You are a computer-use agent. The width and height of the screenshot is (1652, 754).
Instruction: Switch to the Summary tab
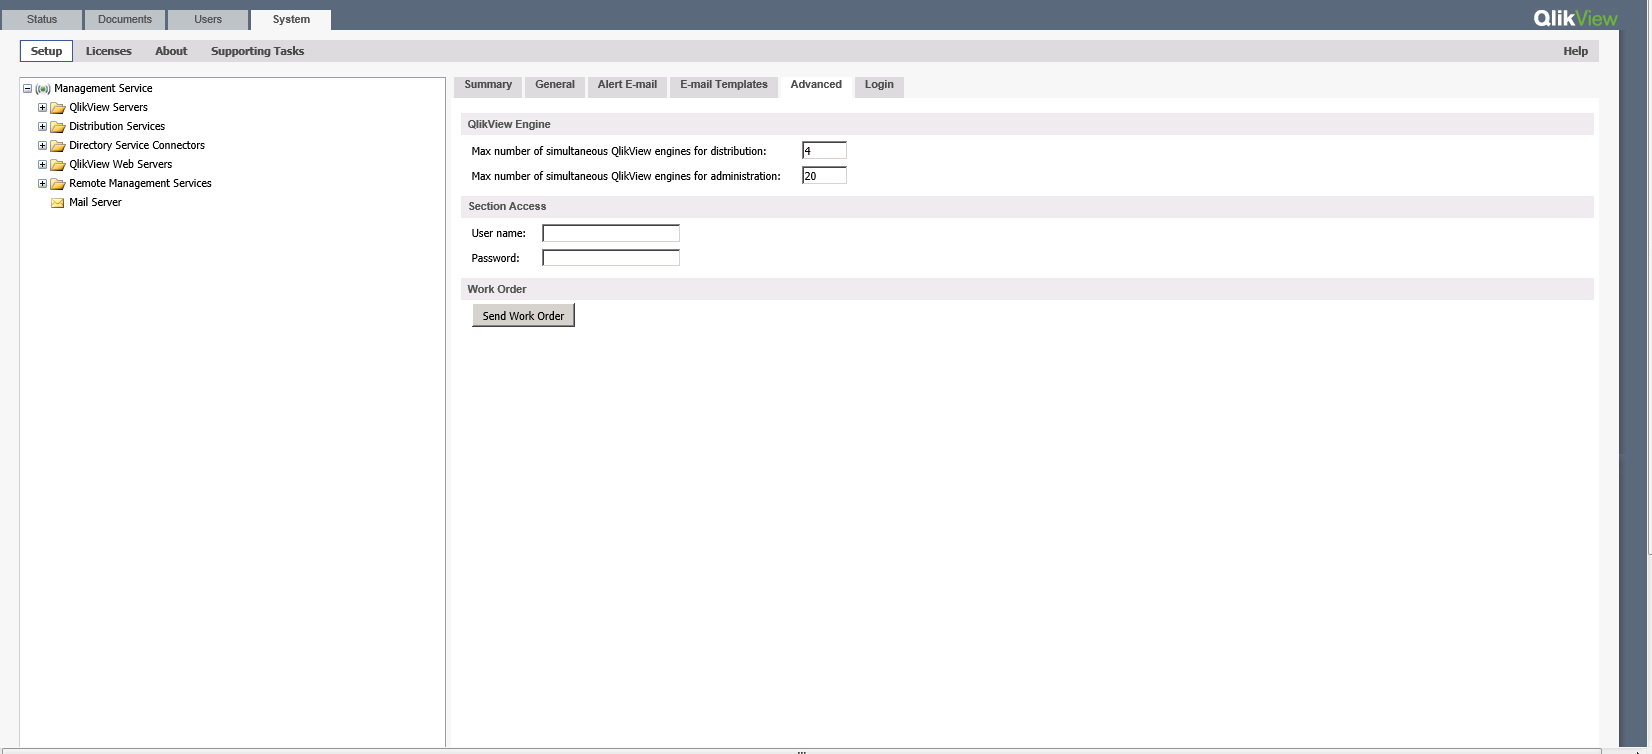click(x=488, y=86)
